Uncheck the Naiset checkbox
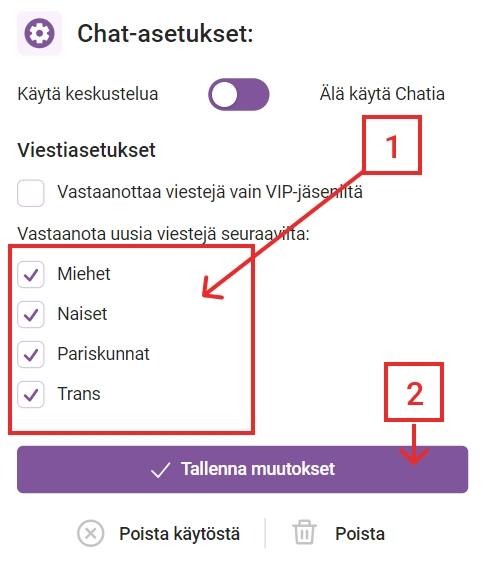484x565 pixels. [x=31, y=315]
